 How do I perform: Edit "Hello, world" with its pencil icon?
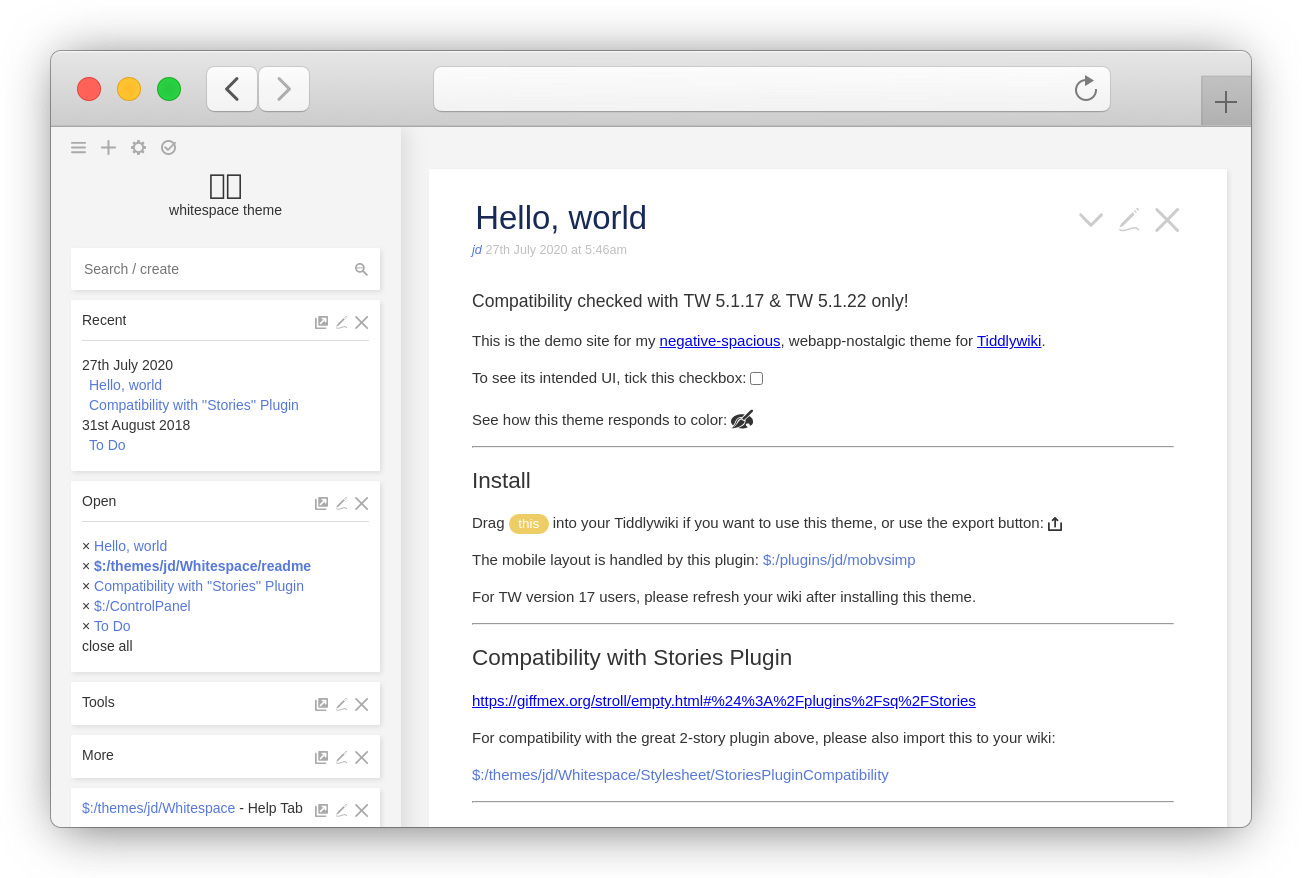1129,219
